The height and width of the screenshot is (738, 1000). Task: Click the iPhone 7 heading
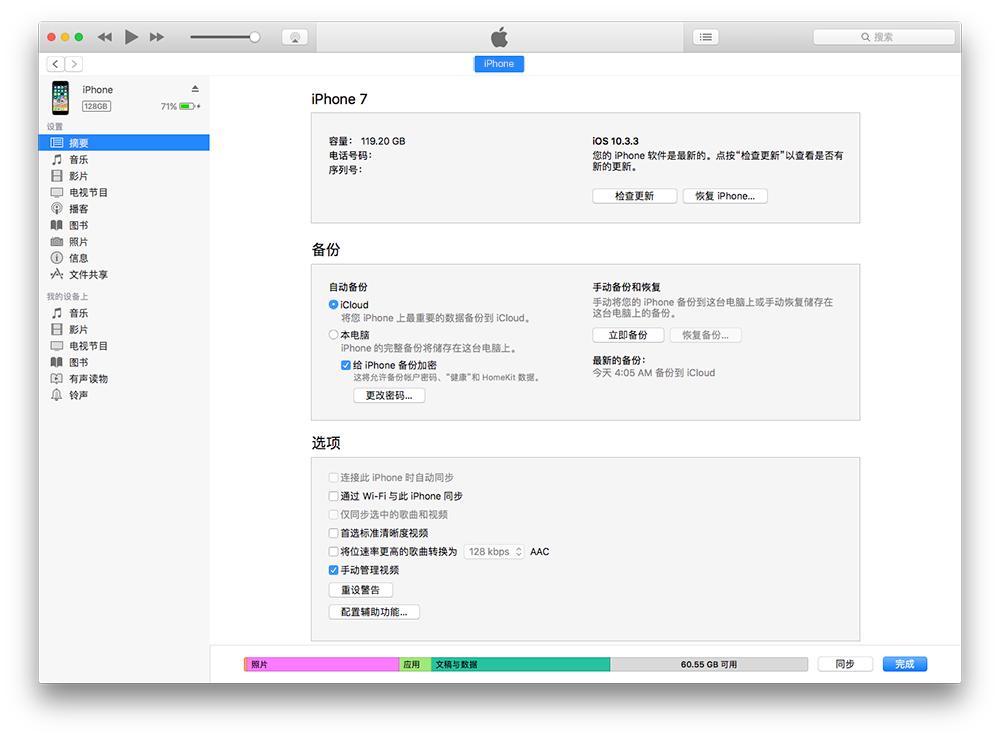(339, 99)
